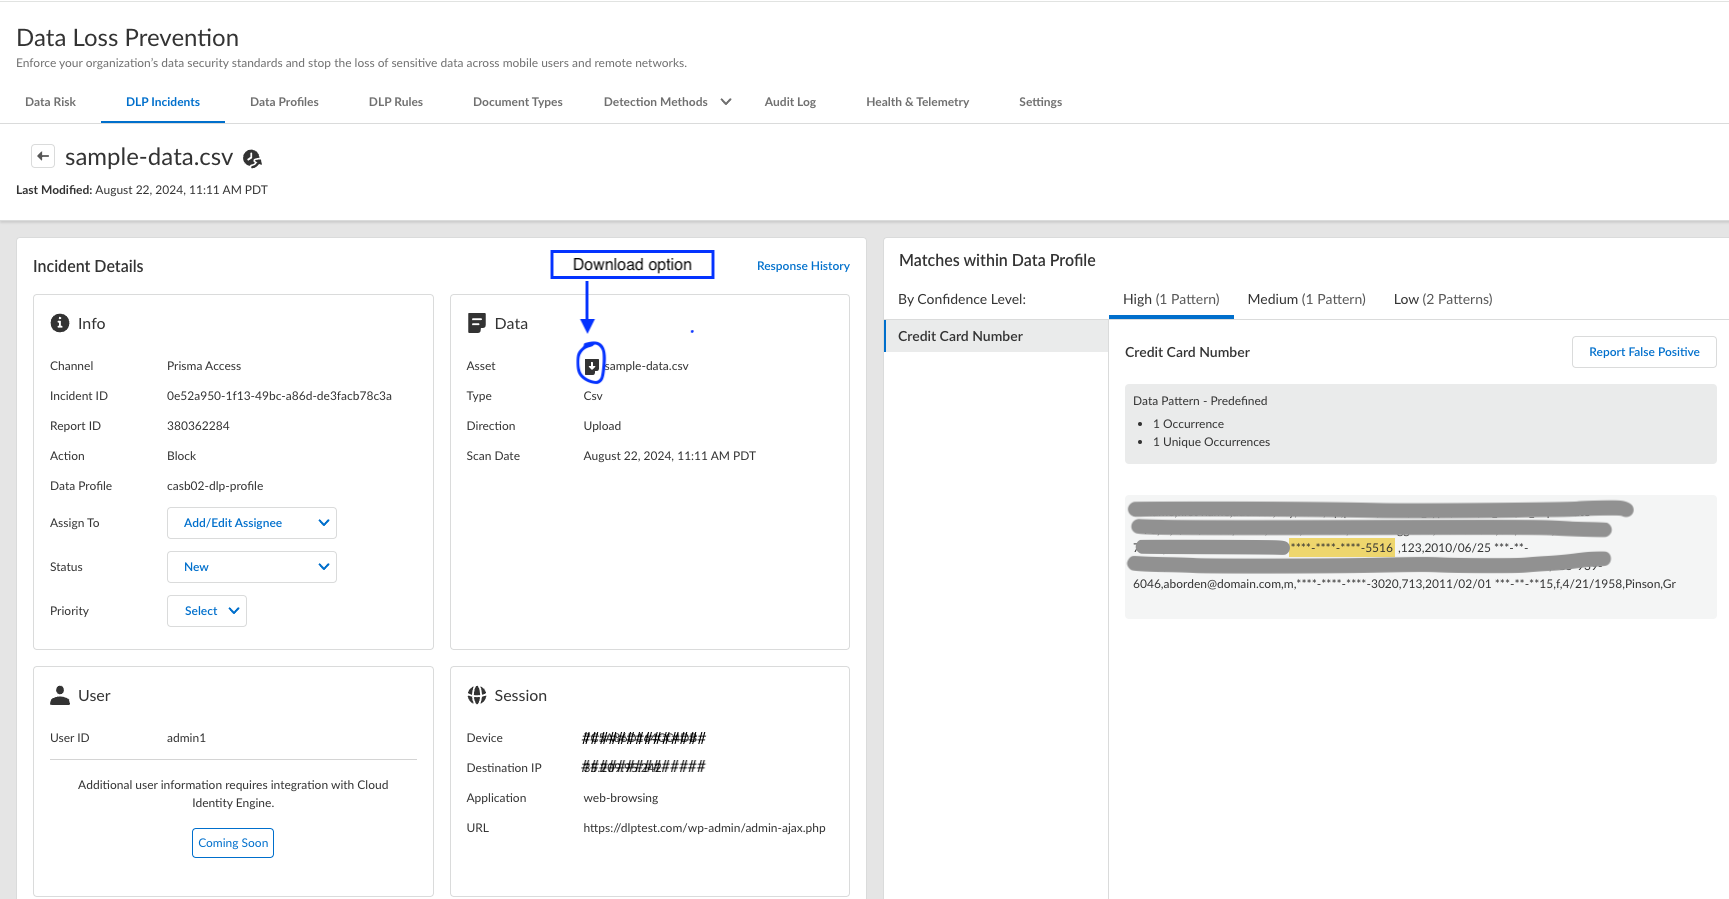Open the Response History link

(x=803, y=266)
